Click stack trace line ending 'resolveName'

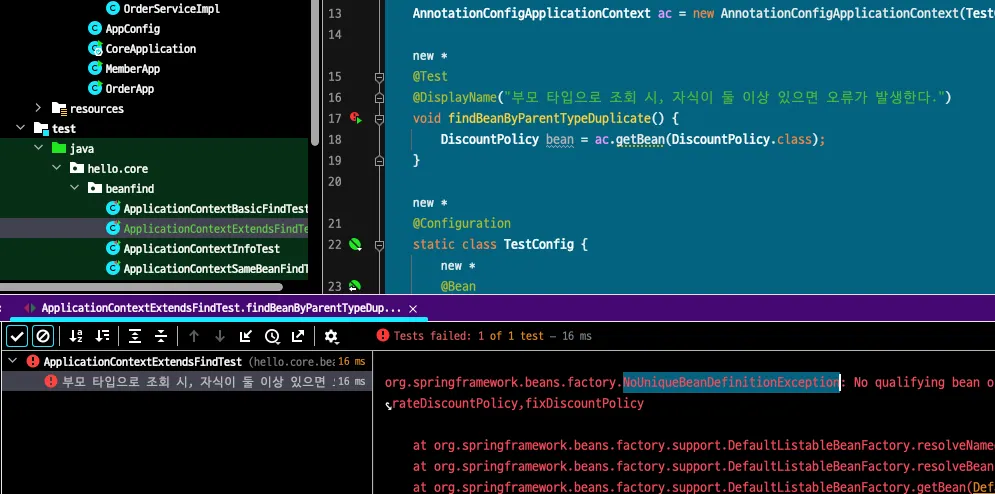[704, 445]
